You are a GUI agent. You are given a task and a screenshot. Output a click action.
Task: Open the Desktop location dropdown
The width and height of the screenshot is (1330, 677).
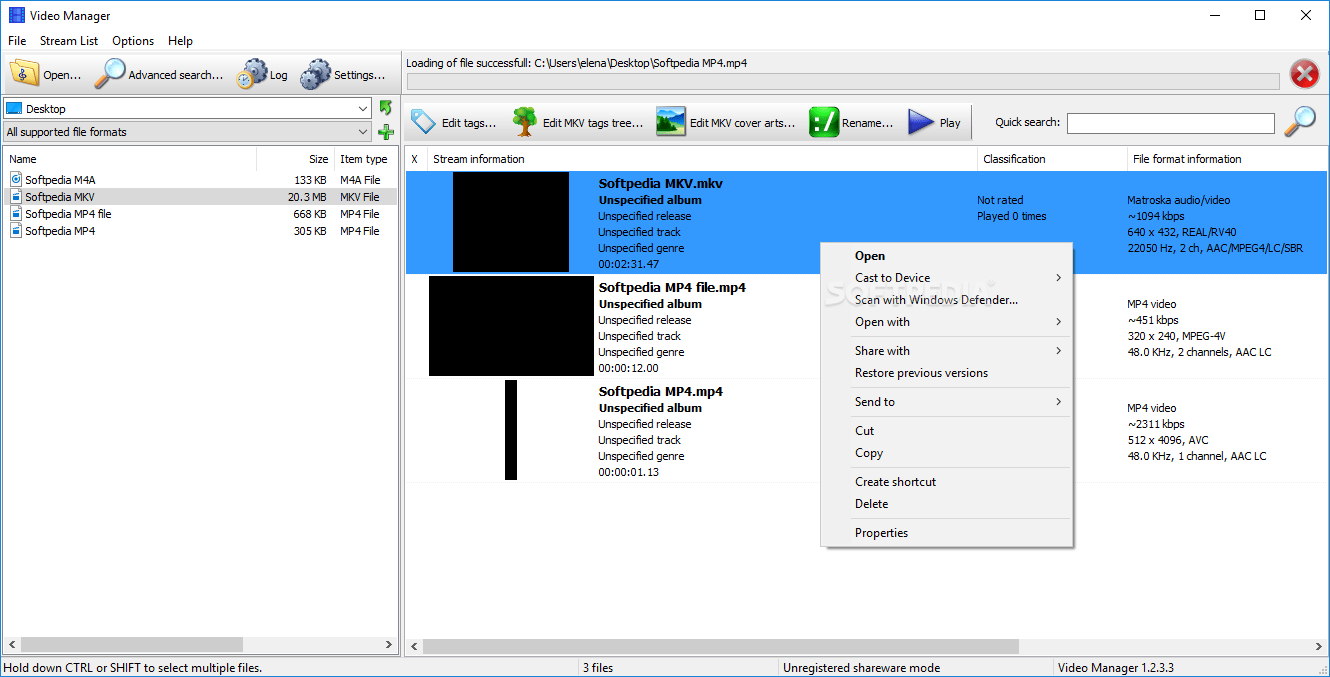click(364, 107)
